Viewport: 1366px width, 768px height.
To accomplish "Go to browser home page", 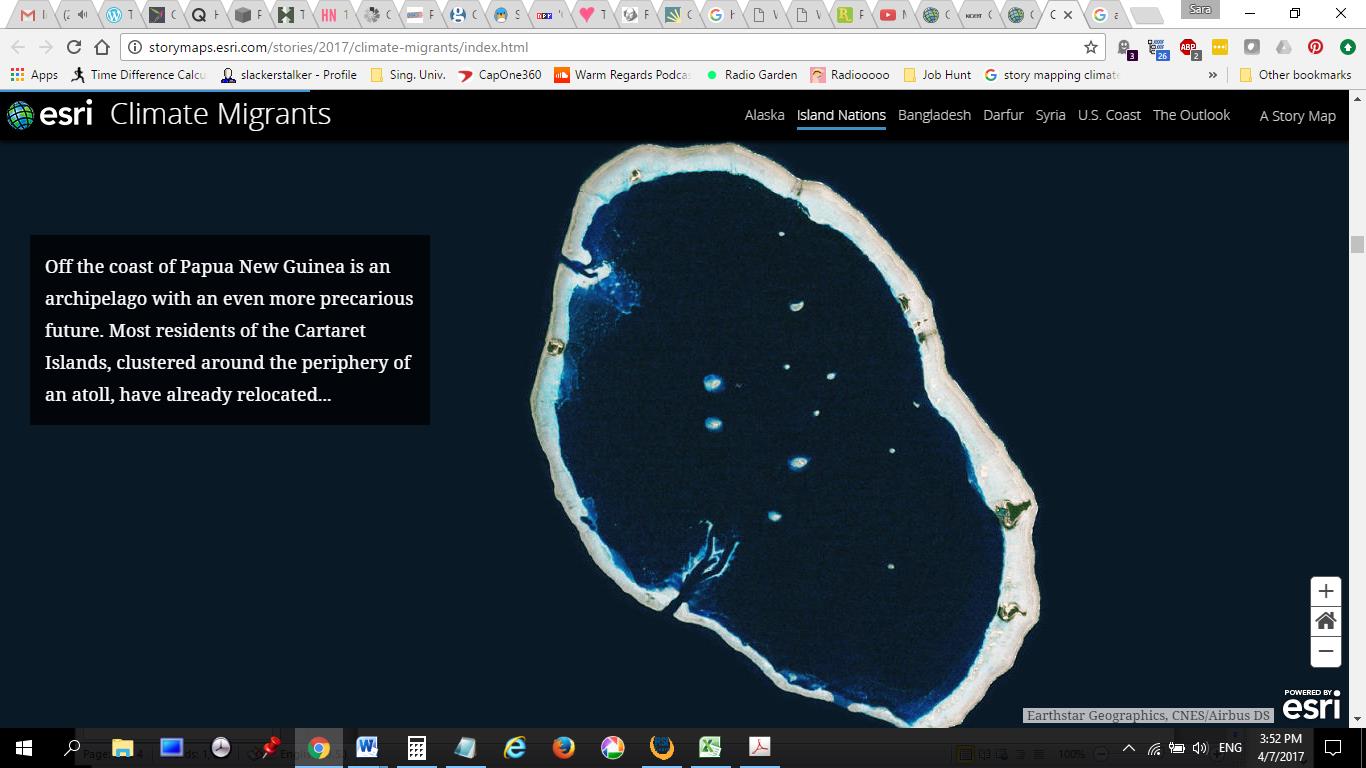I will pos(102,47).
